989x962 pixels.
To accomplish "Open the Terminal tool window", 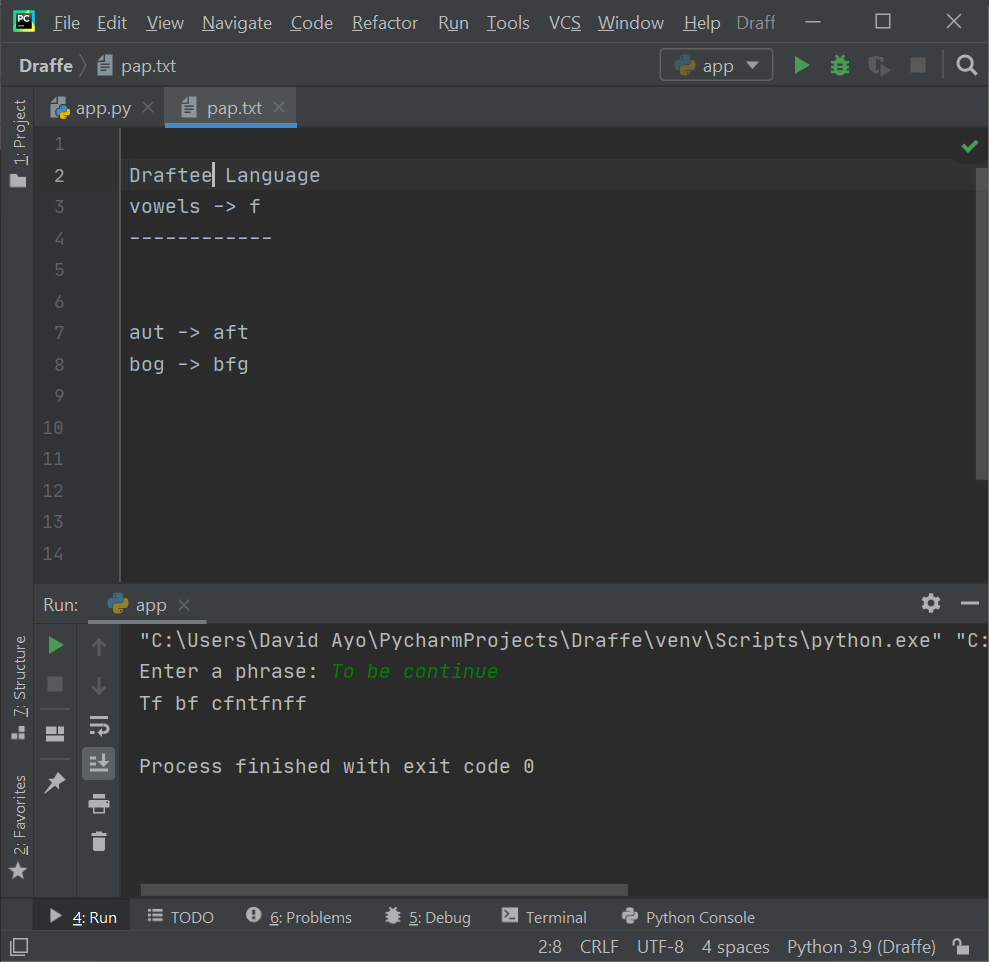I will click(x=545, y=917).
